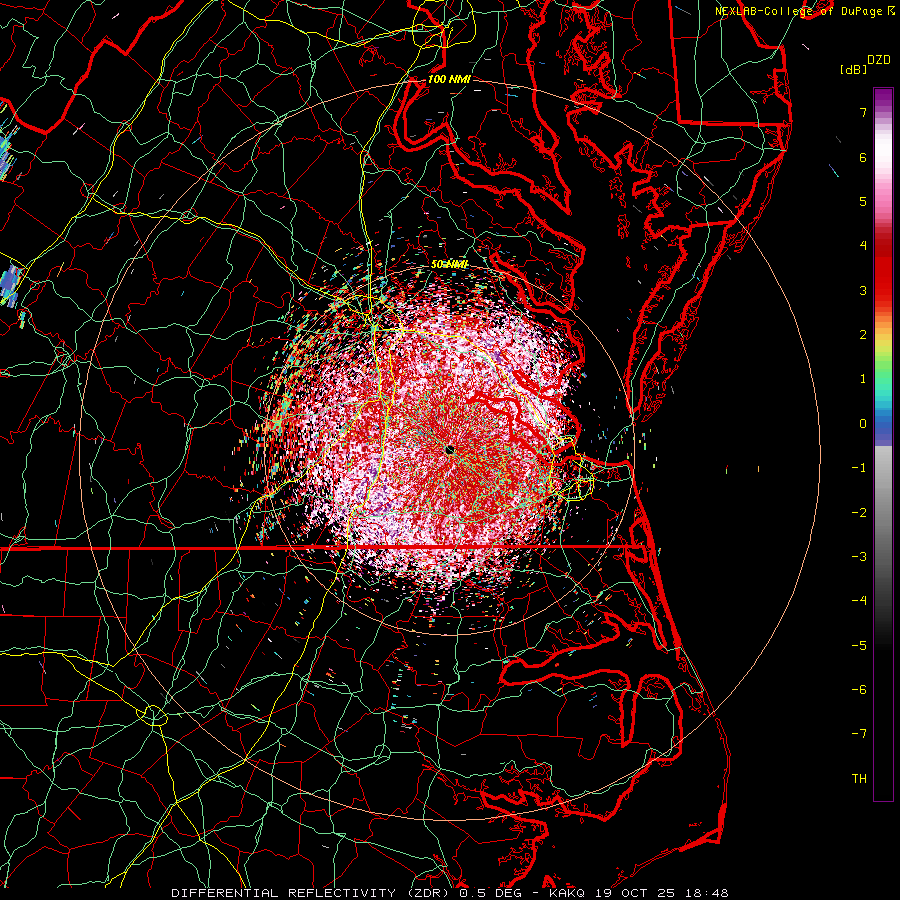This screenshot has width=900, height=900.
Task: Click the KAKQ radar site identifier
Action: point(567,893)
